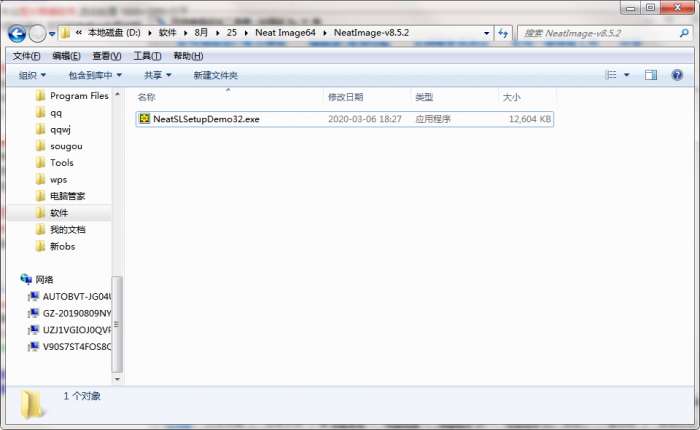The height and width of the screenshot is (430, 700).
Task: Toggle the preview pane icon
Action: click(650, 75)
